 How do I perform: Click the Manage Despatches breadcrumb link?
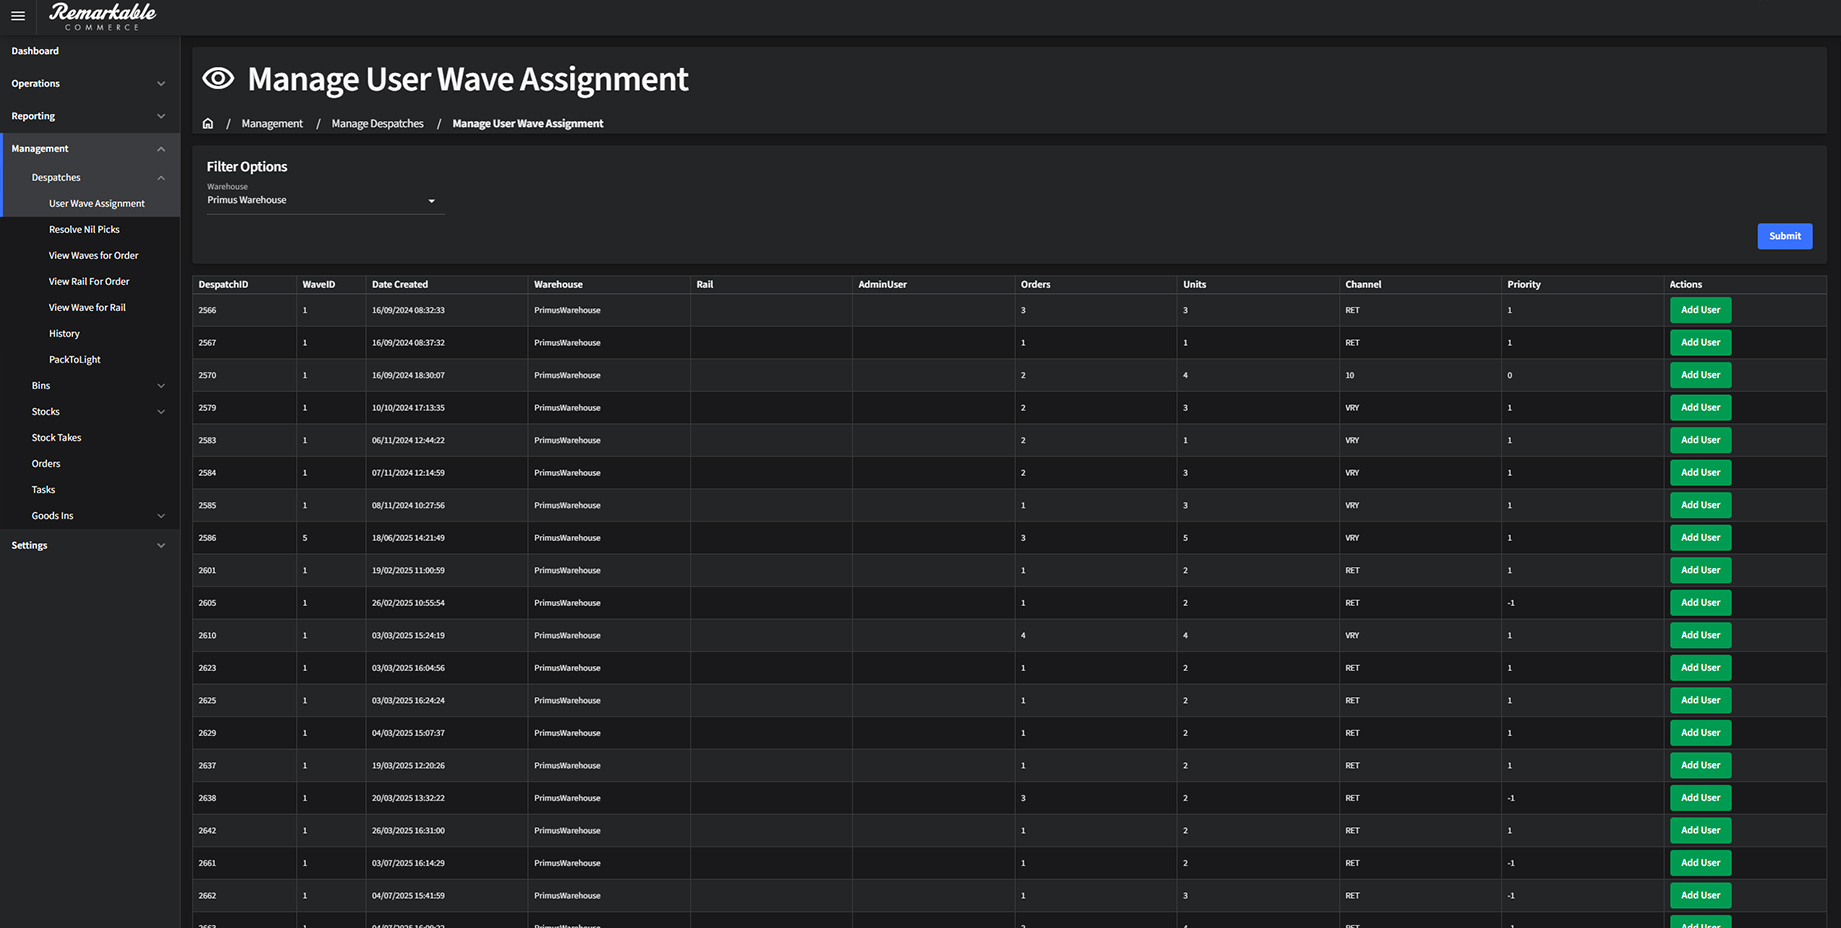pyautogui.click(x=377, y=124)
